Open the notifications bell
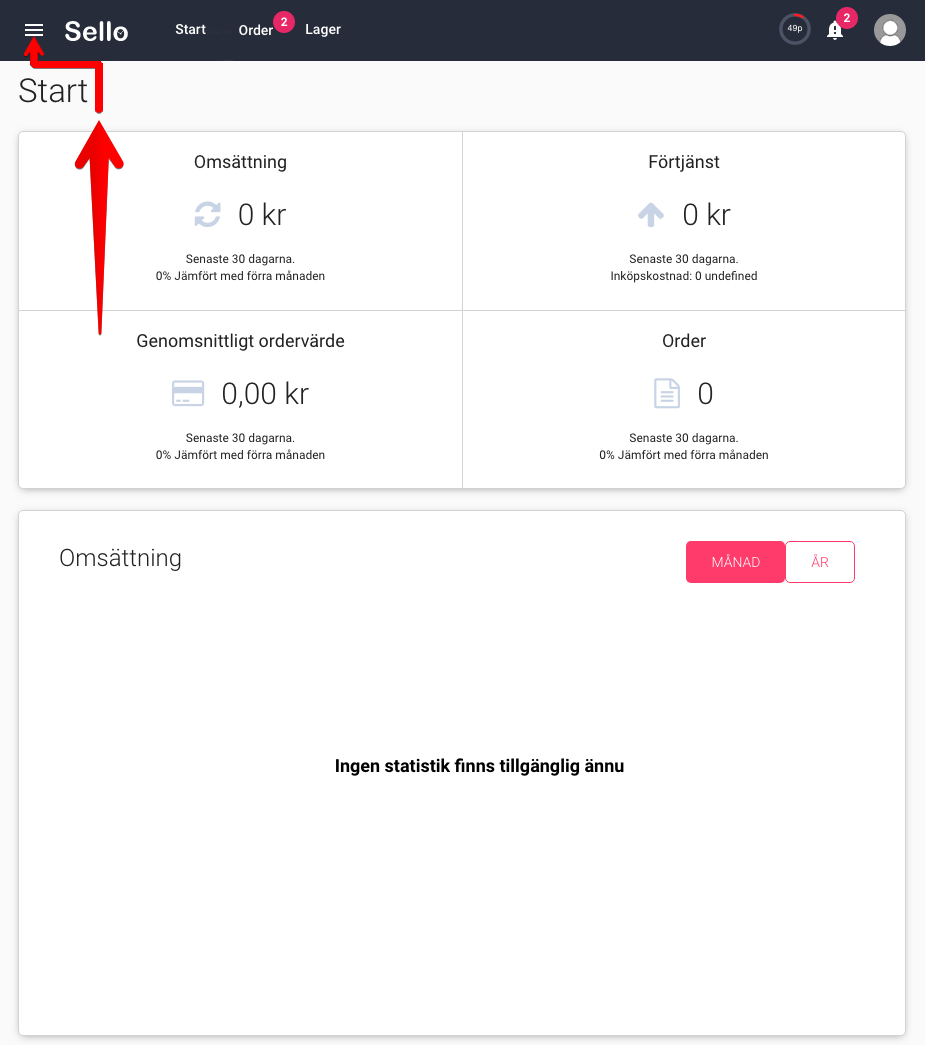 (x=834, y=31)
